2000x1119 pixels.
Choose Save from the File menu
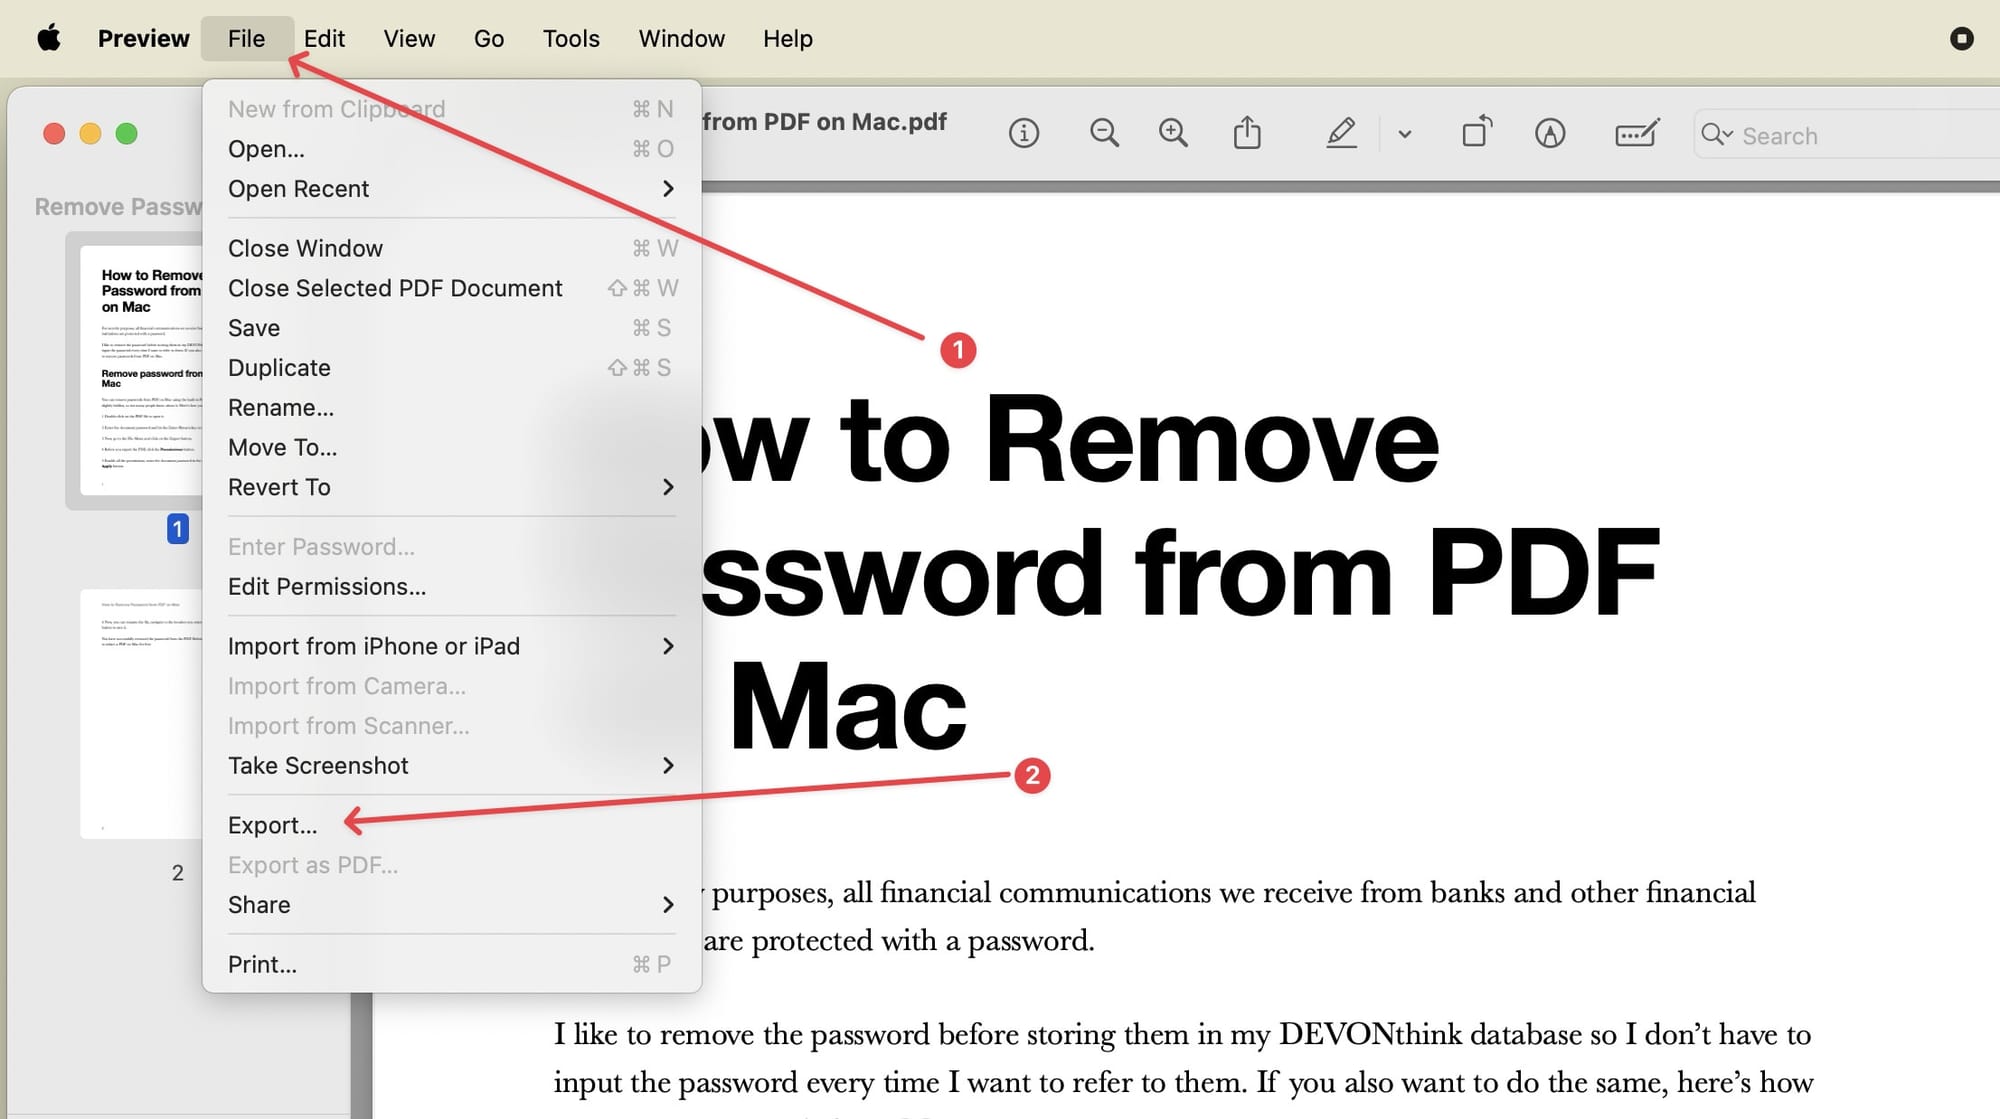[451, 328]
